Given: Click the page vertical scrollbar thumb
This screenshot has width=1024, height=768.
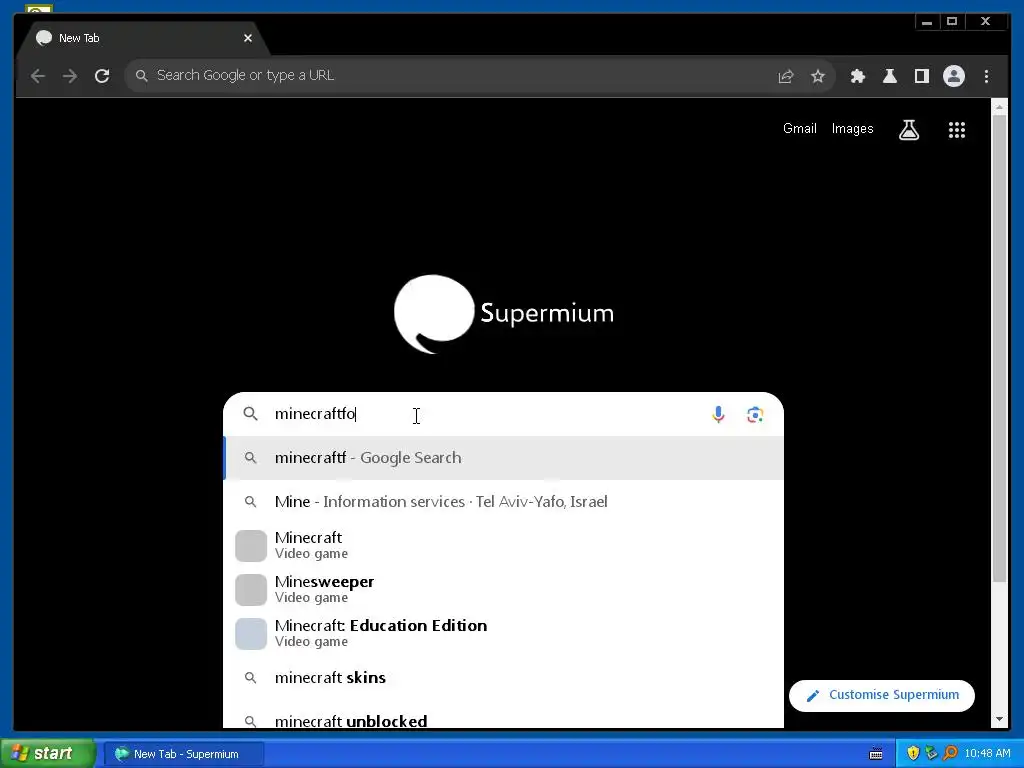Looking at the screenshot, I should pyautogui.click(x=999, y=349).
